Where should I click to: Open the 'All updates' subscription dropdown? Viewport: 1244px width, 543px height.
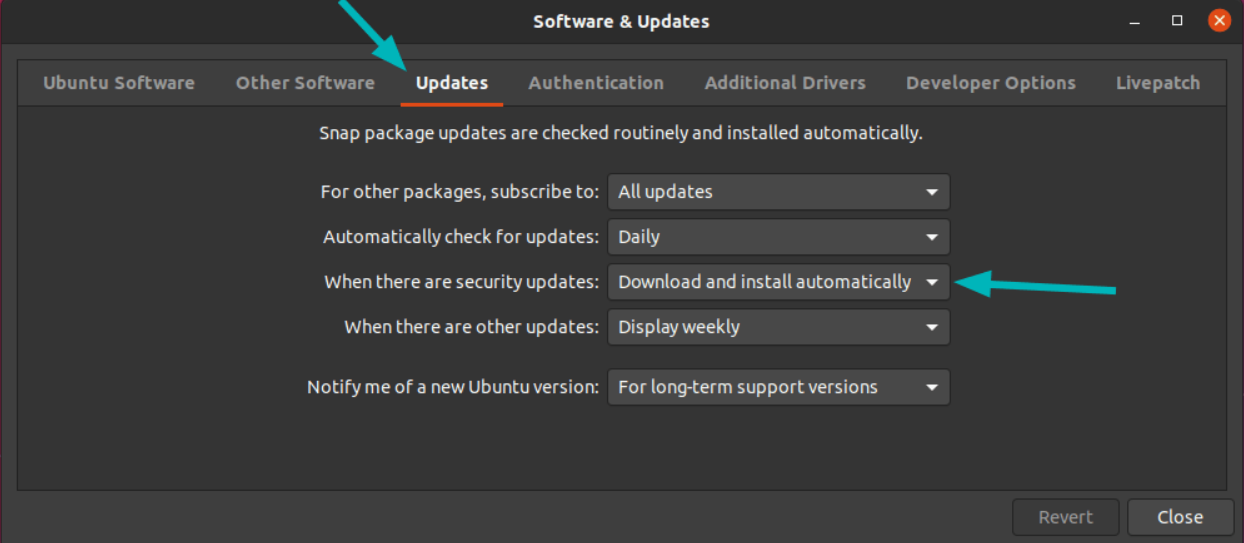click(x=778, y=192)
